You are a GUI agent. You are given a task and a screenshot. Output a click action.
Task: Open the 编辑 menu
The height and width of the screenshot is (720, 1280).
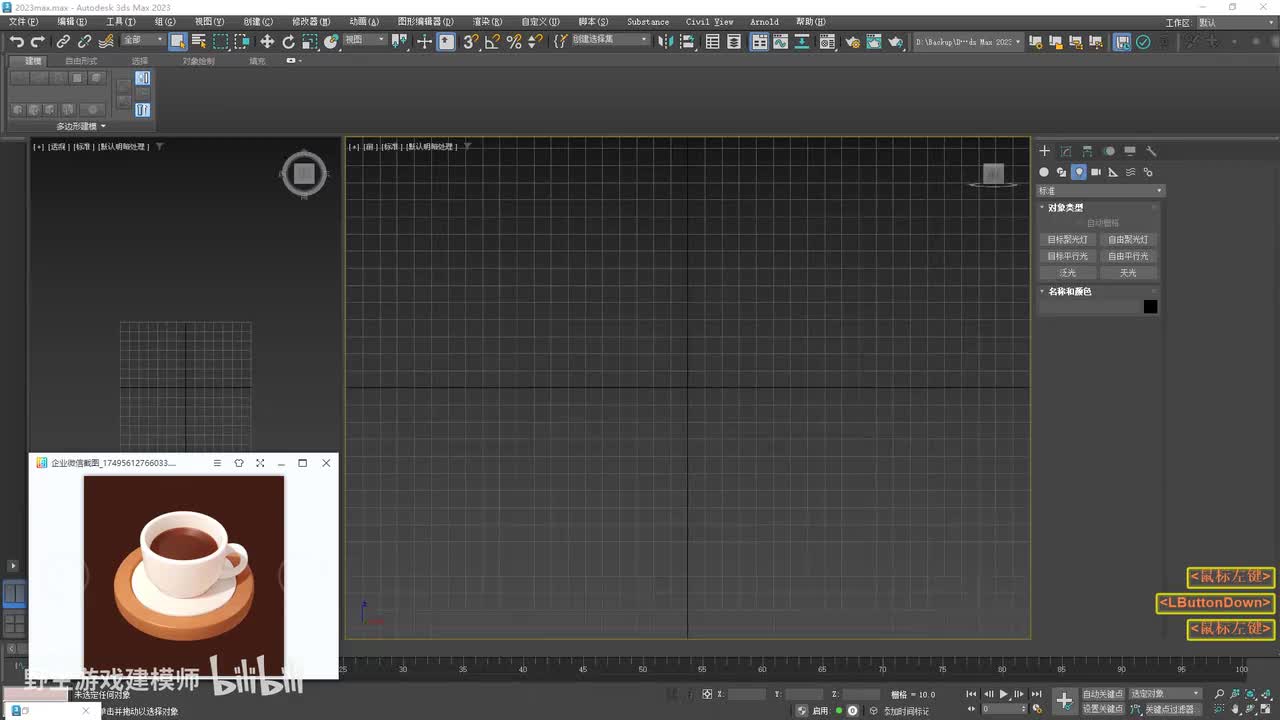(x=72, y=21)
